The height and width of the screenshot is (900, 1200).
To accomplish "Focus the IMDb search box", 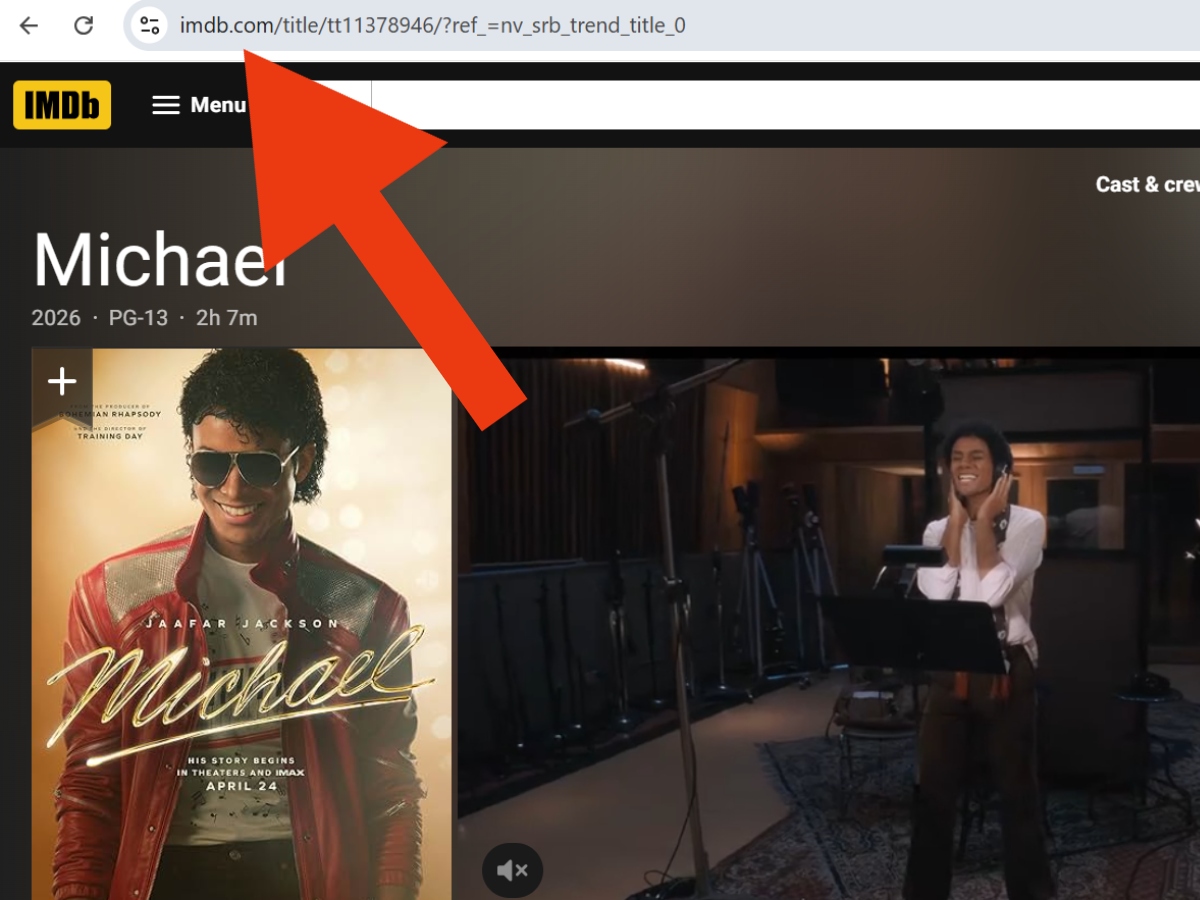I will click(x=780, y=105).
